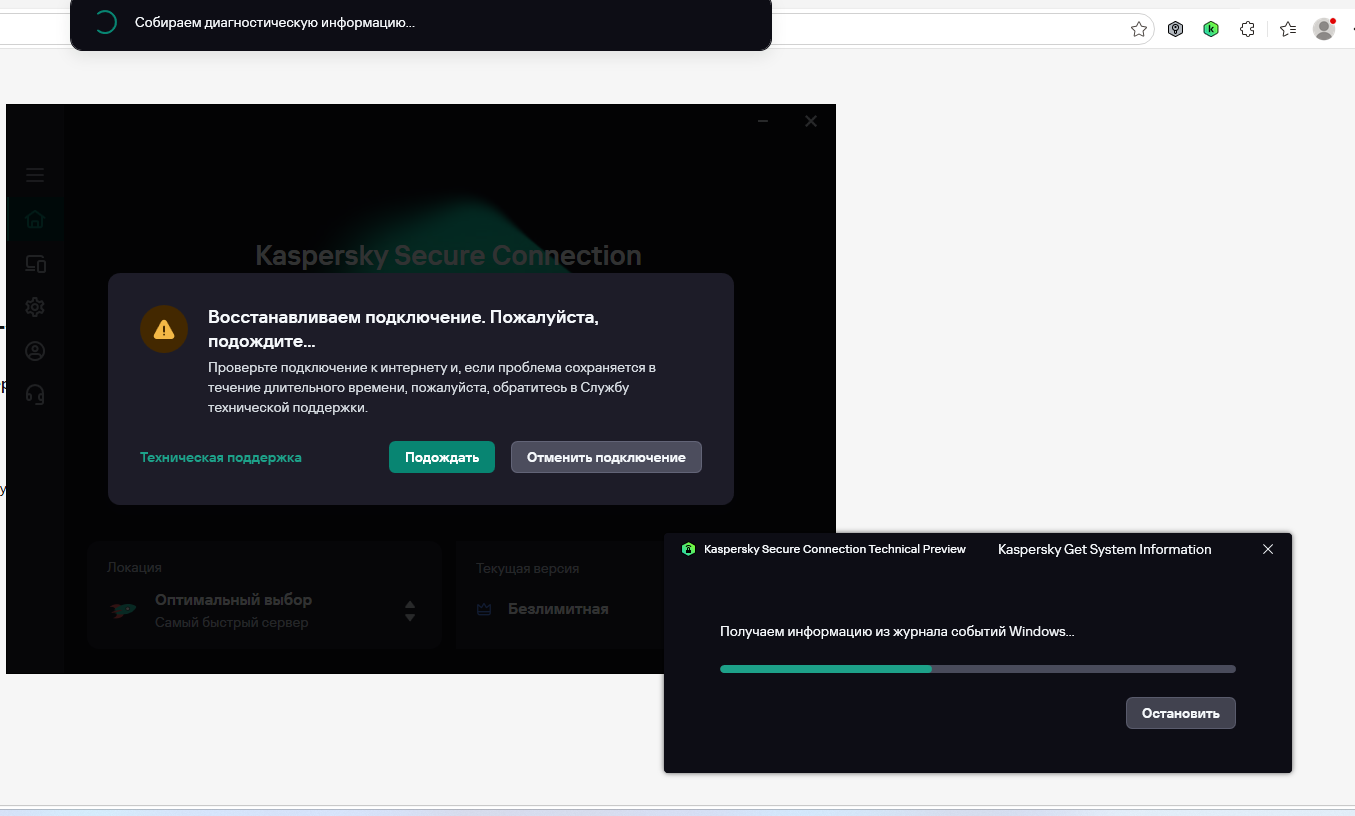Click the Подождать button
Screen dimensions: 1355x816
pyautogui.click(x=442, y=457)
